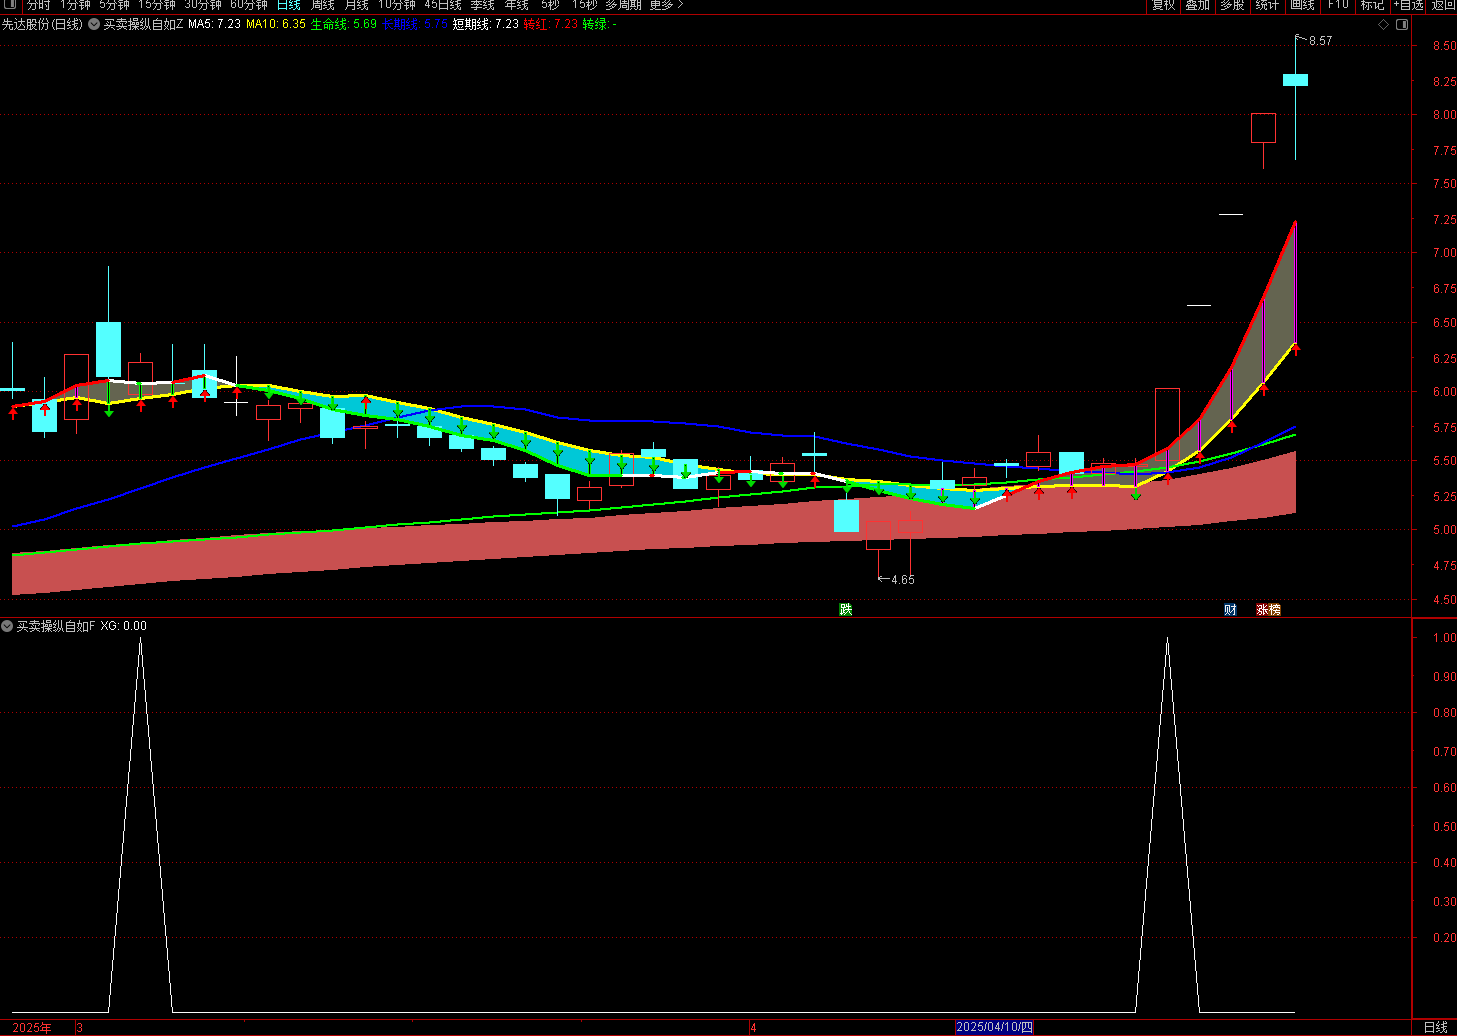
Task: Click the red hollow candlestick near 8.00
Action: [1263, 128]
